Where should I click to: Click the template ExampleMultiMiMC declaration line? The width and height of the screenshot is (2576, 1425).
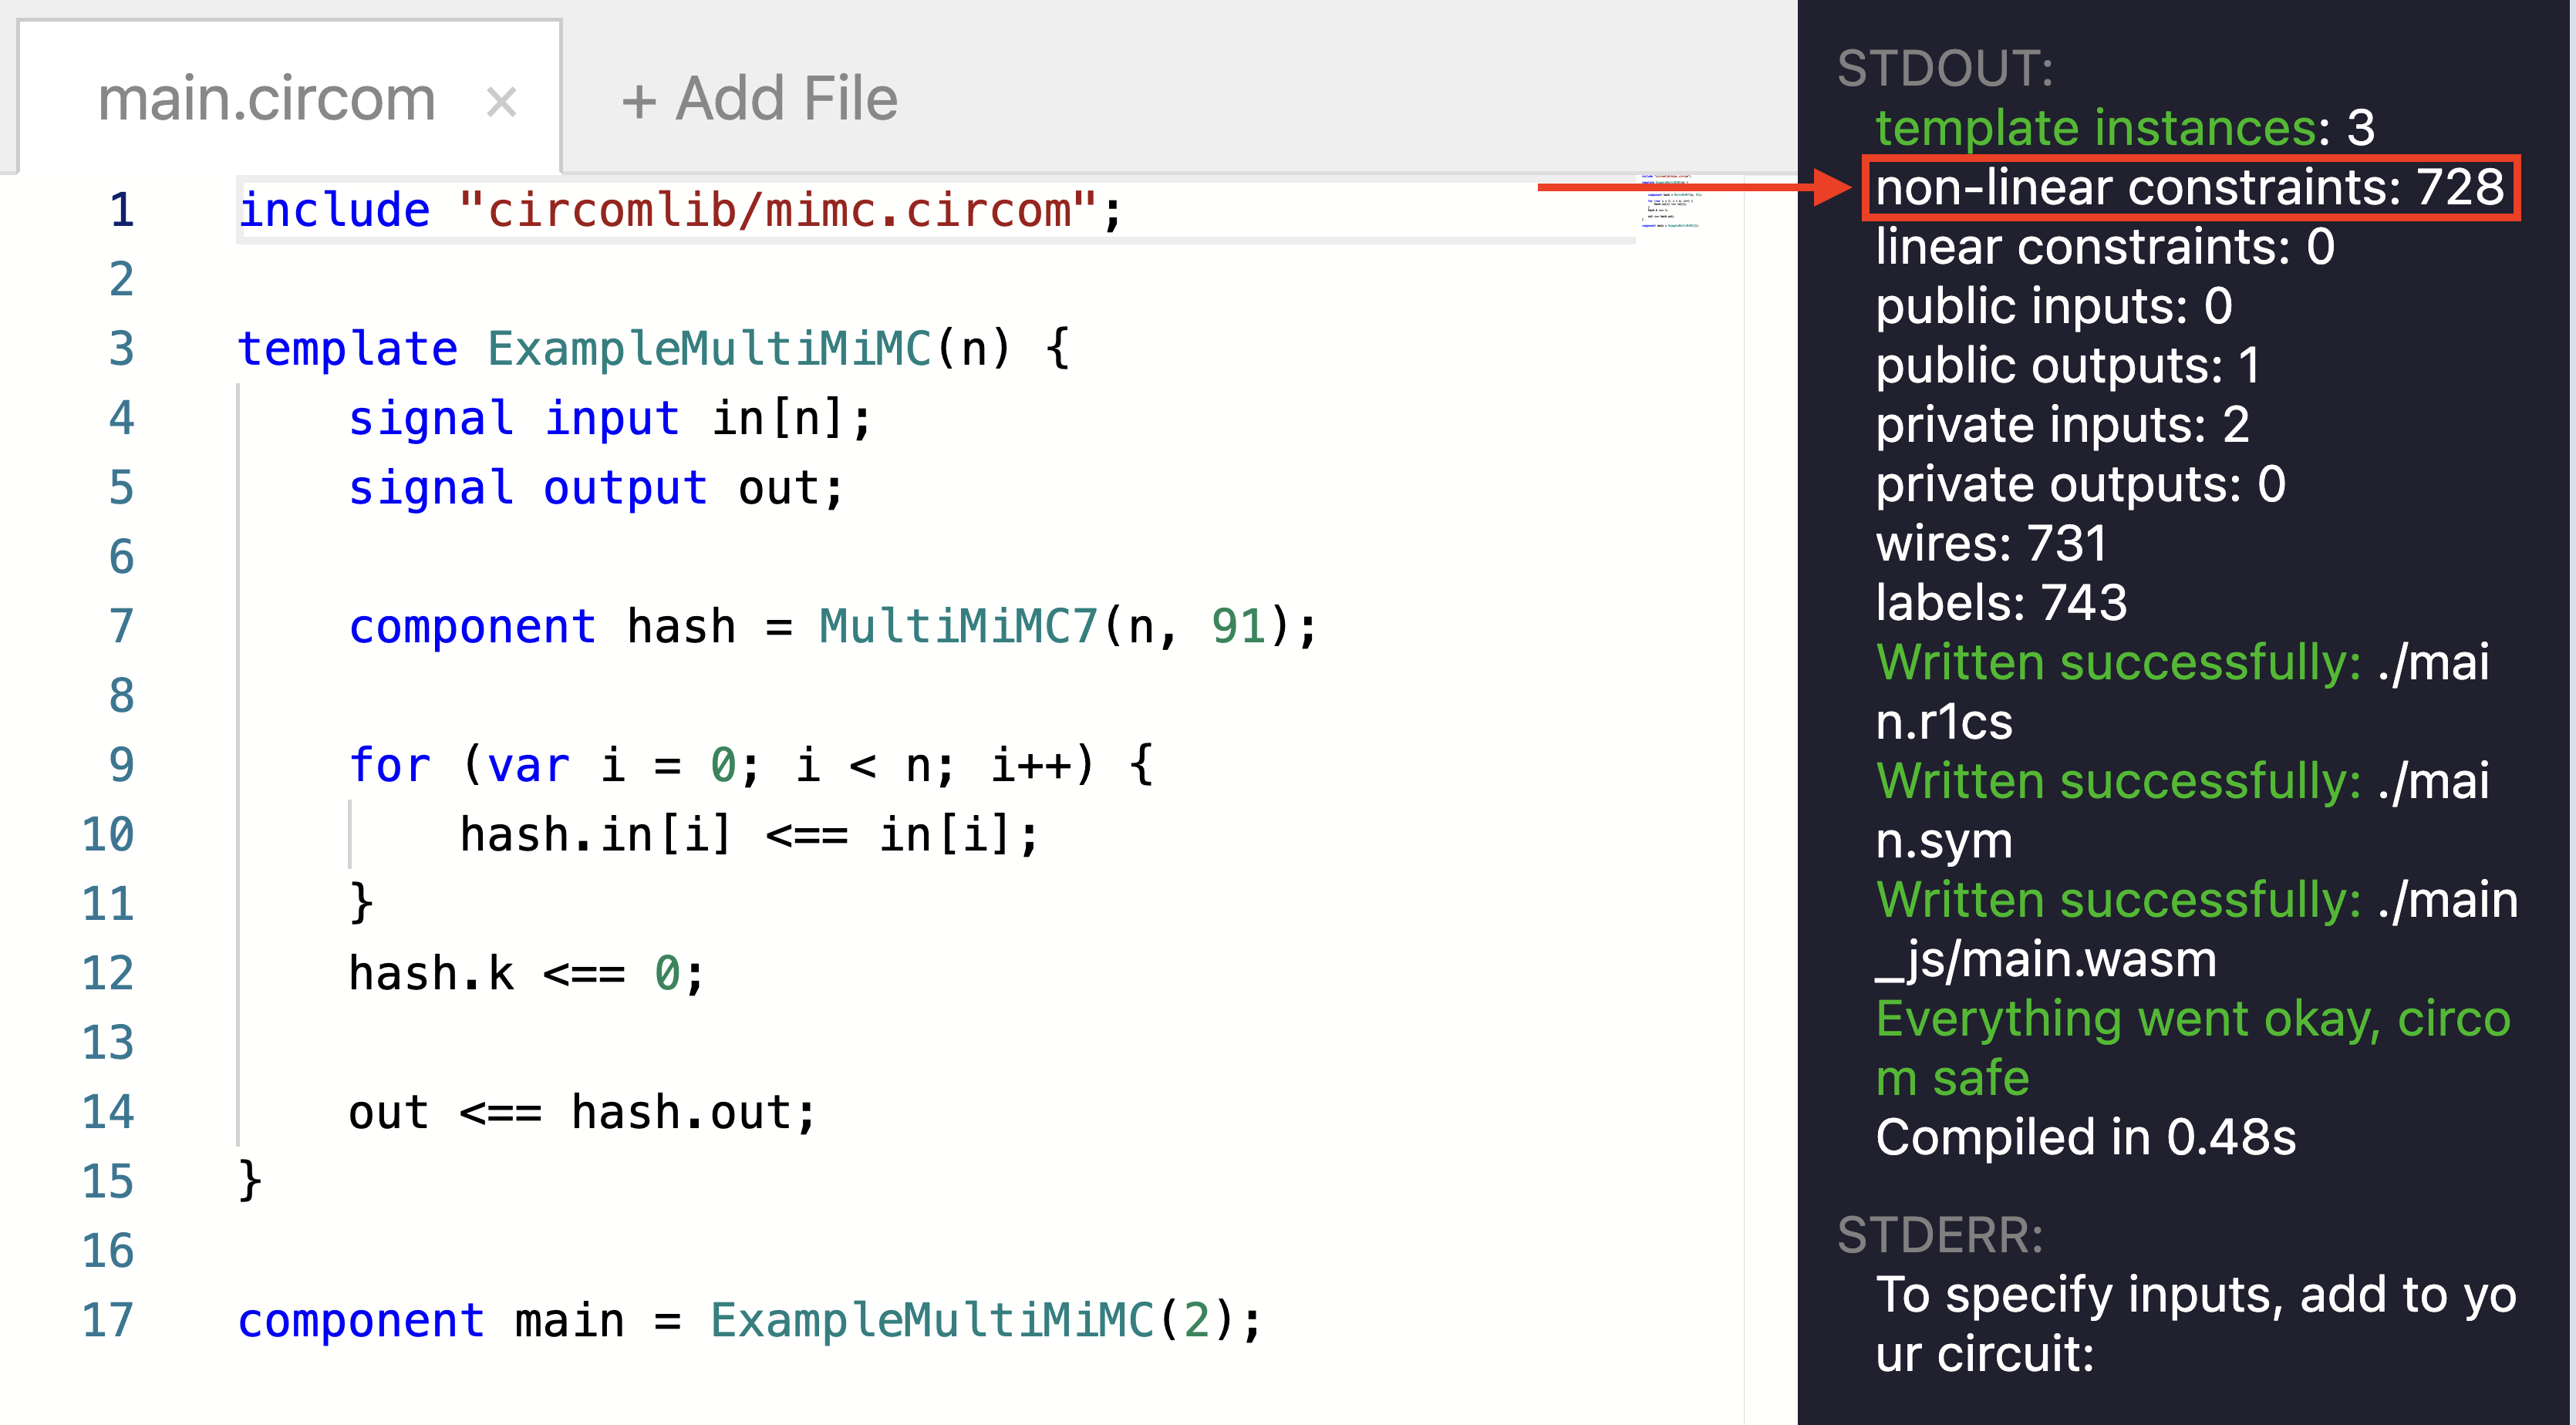654,349
